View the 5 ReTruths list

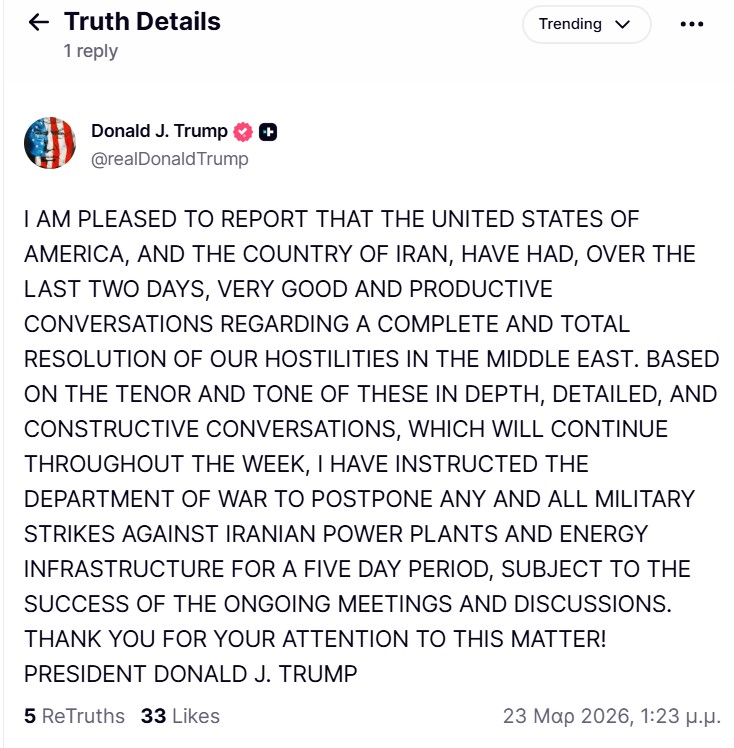74,716
